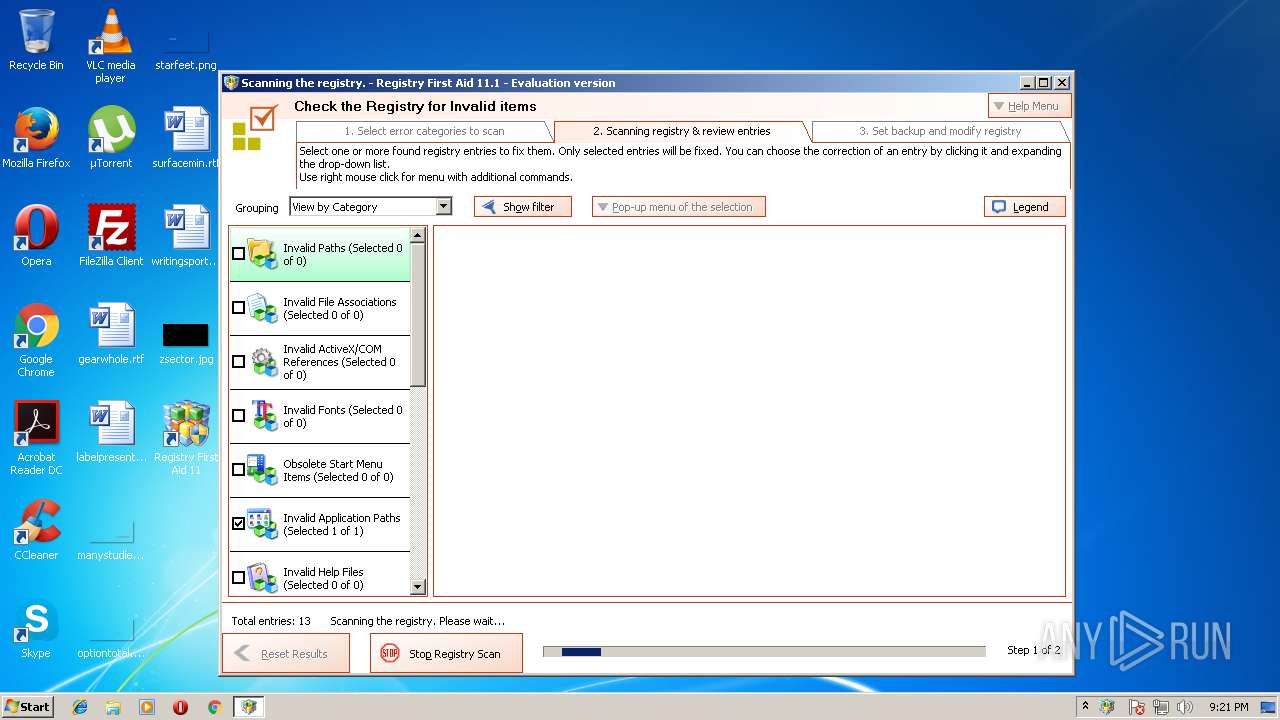Open Registry First Aid 11 desktop shortcut
Viewport: 1280px width, 720px height.
[186, 438]
